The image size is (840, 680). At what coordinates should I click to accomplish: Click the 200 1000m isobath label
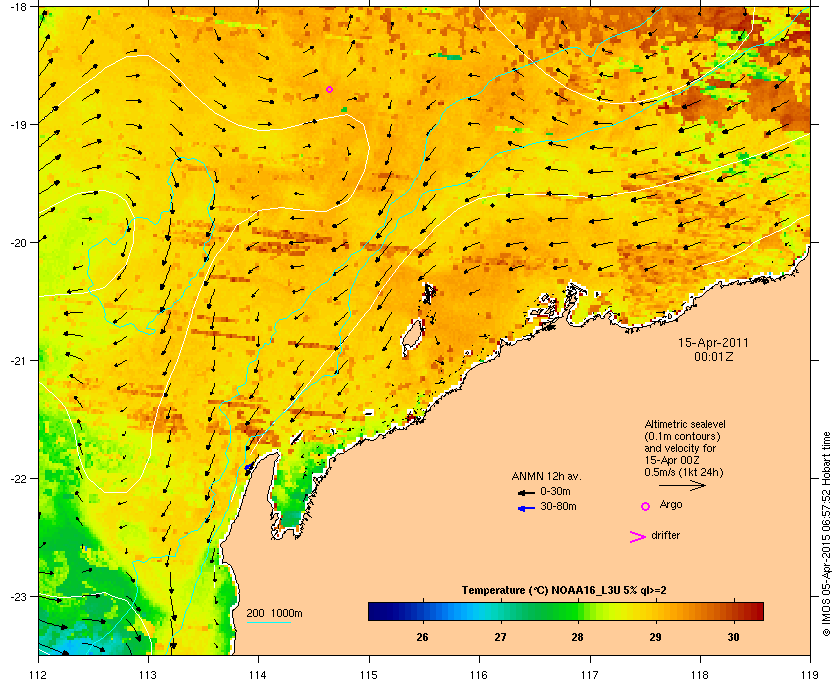[x=274, y=613]
